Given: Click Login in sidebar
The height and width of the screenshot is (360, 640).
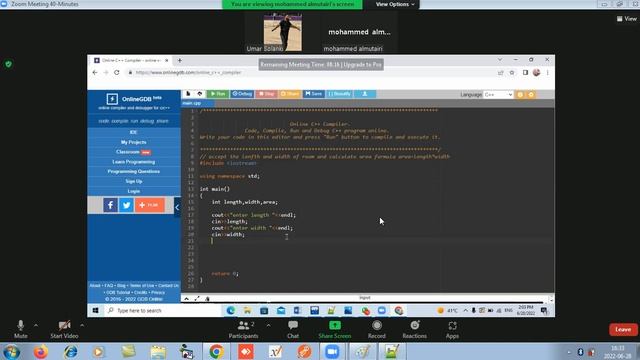Looking at the screenshot, I should pos(133,191).
